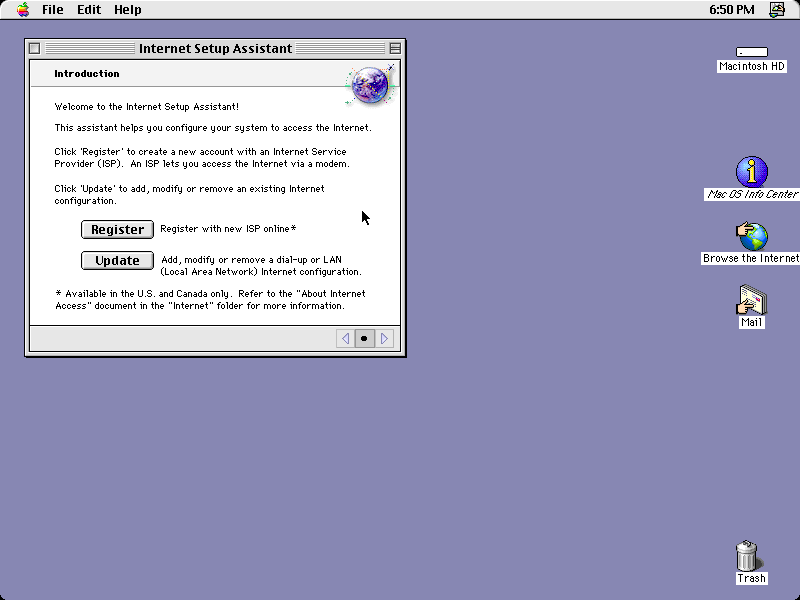Click the Register button
The width and height of the screenshot is (800, 600).
coord(117,230)
